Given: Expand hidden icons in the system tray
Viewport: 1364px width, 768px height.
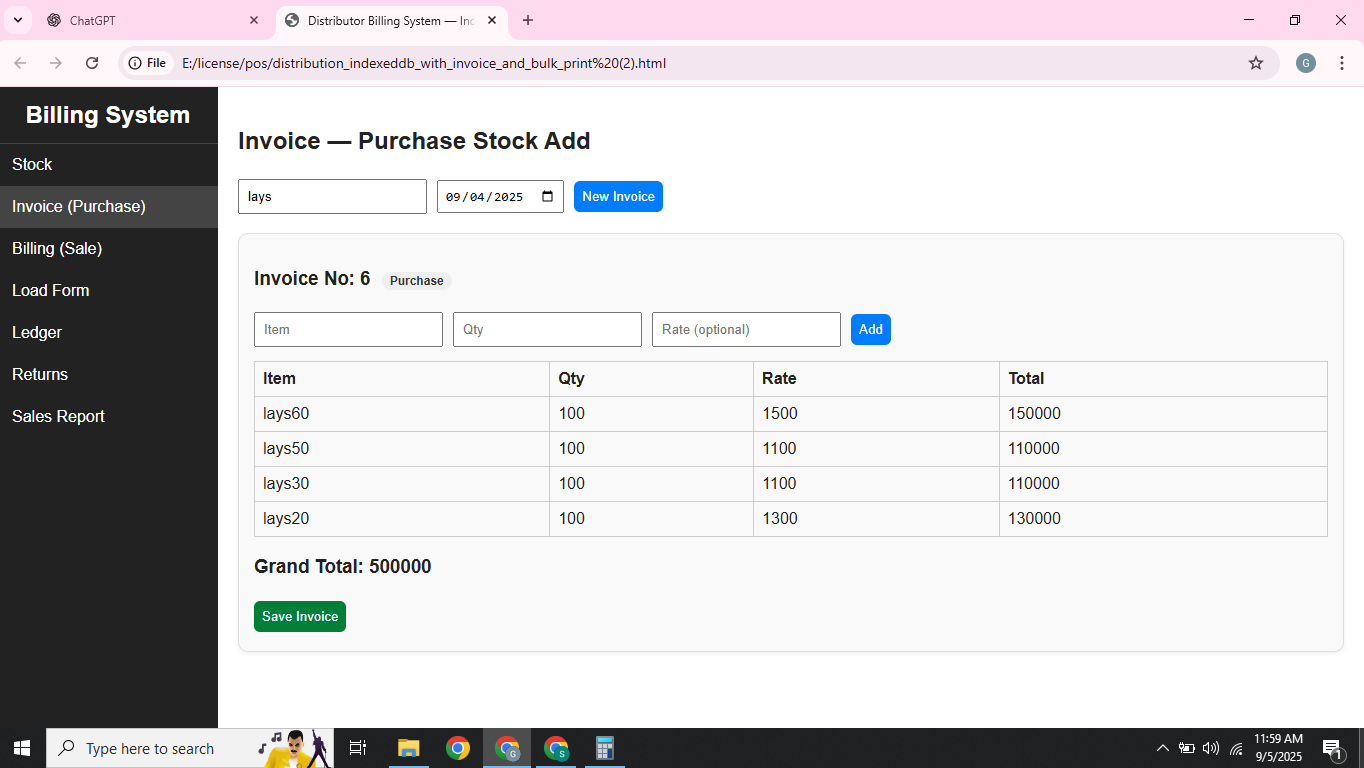Looking at the screenshot, I should pos(1162,747).
